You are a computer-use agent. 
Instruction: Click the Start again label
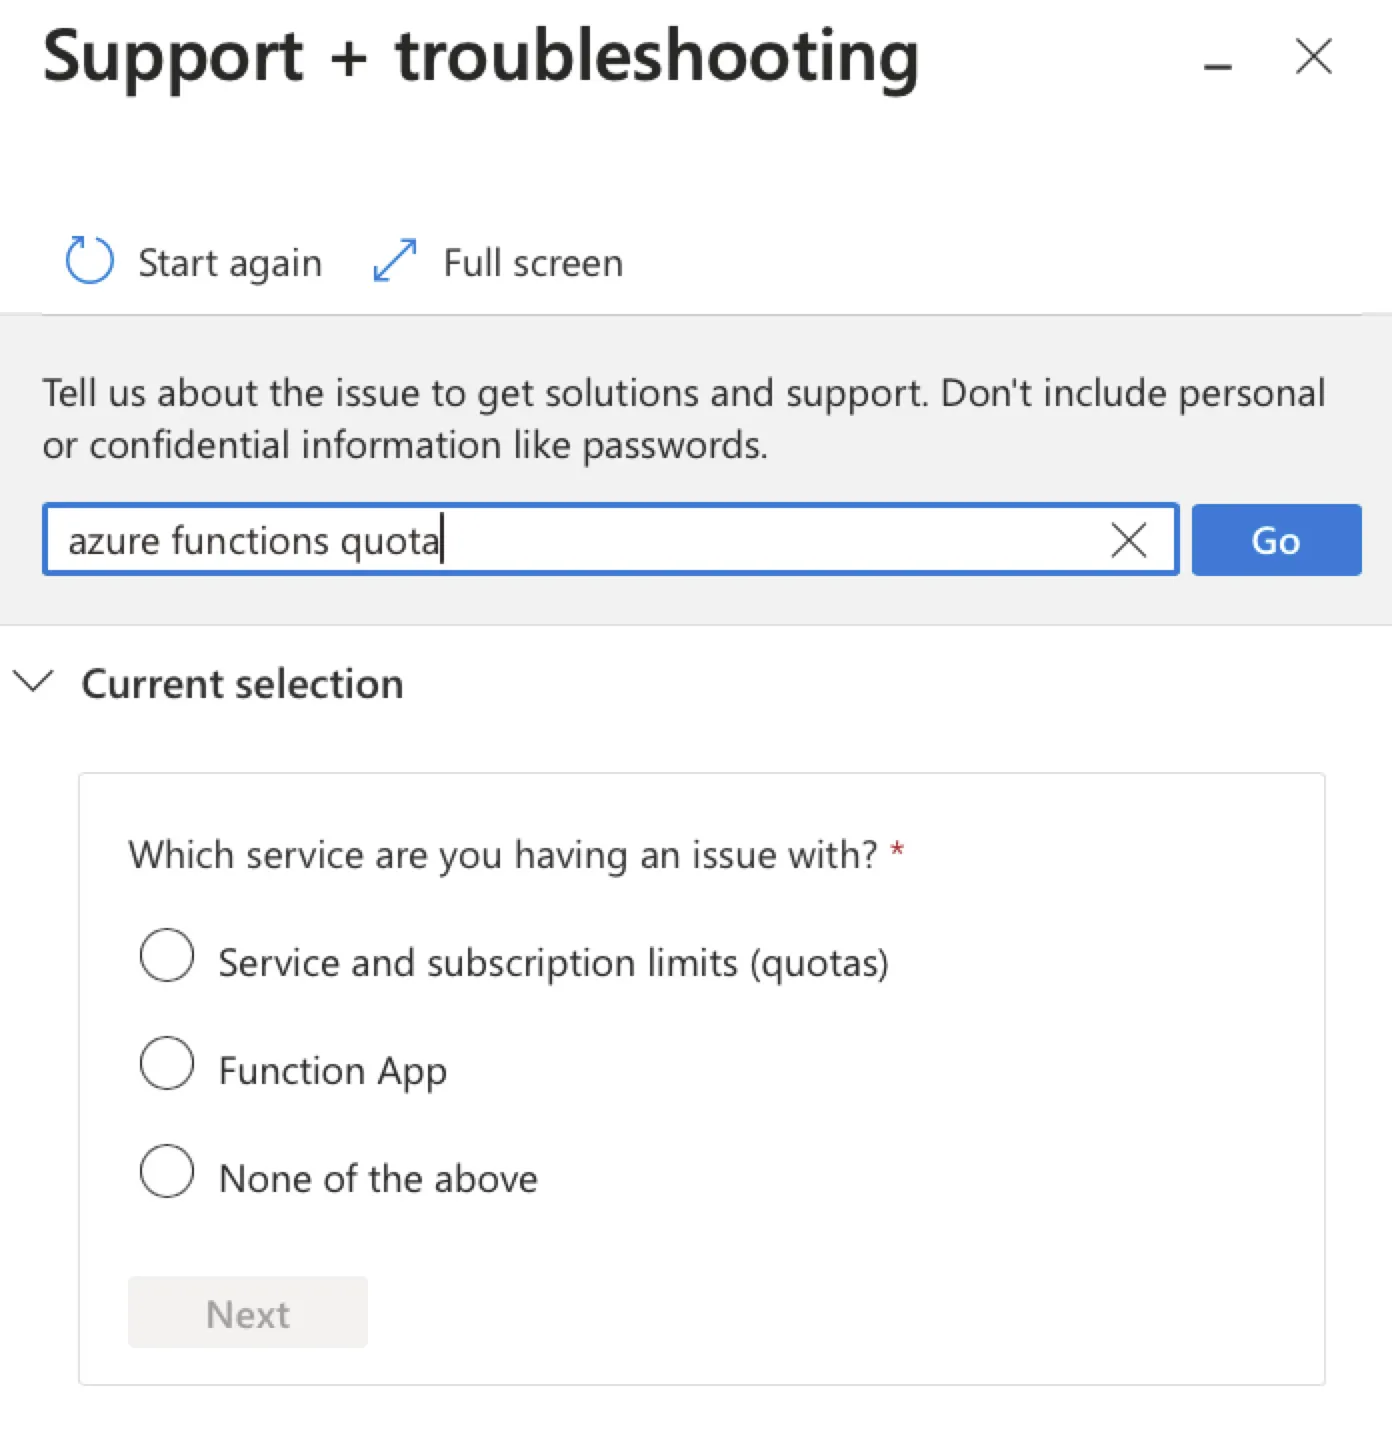230,263
